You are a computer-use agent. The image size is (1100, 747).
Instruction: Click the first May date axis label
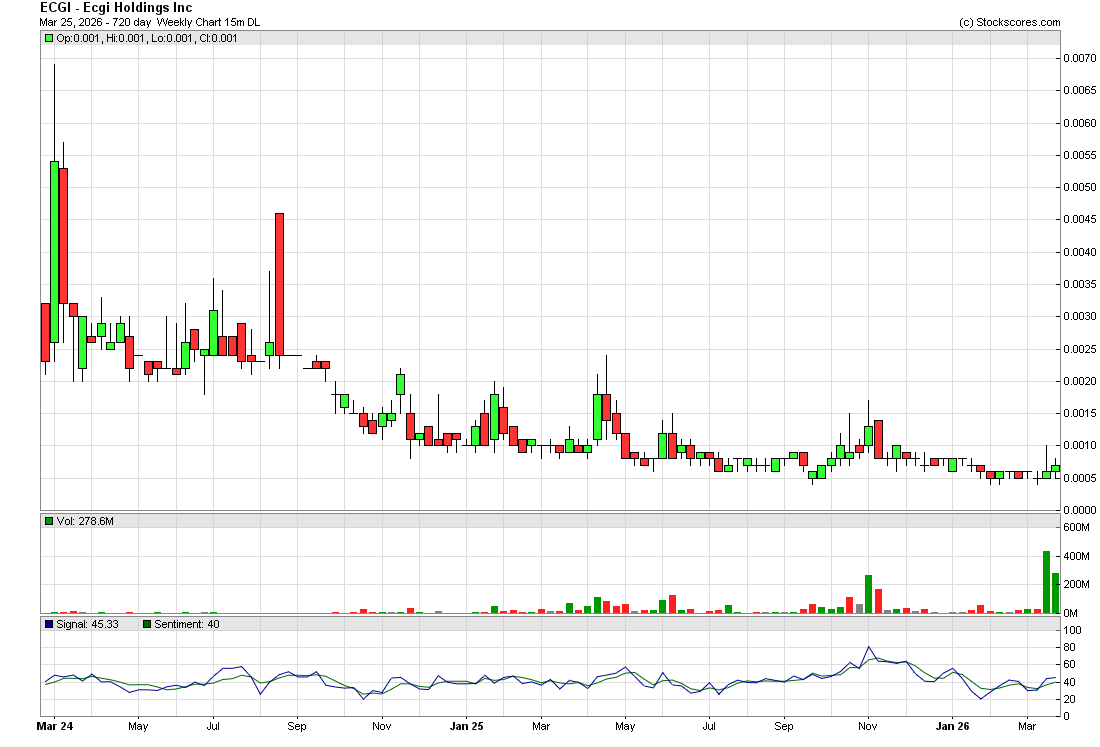point(138,727)
